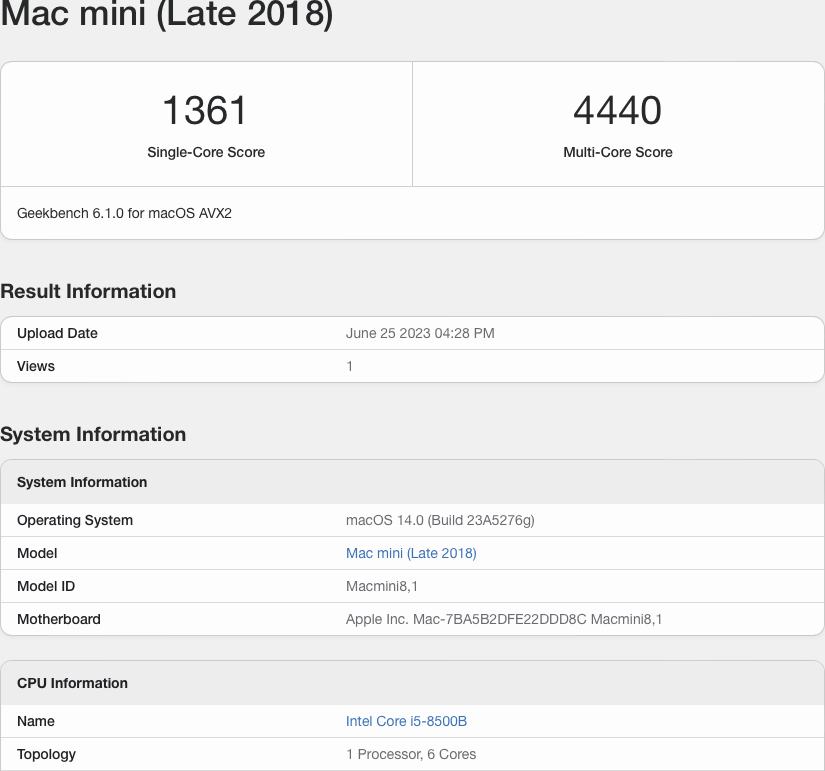
Task: Click the Motherboard label
Action: pyautogui.click(x=58, y=619)
